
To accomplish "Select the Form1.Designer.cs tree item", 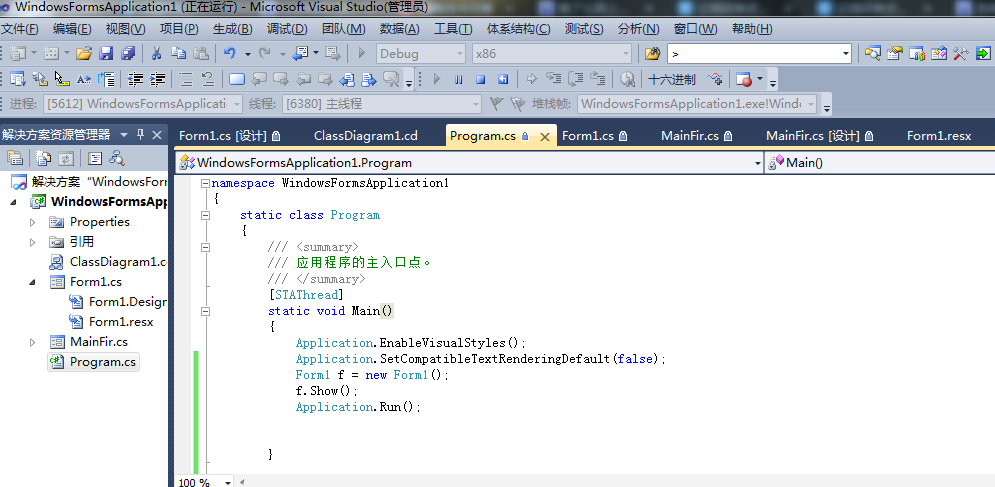I will 117,302.
